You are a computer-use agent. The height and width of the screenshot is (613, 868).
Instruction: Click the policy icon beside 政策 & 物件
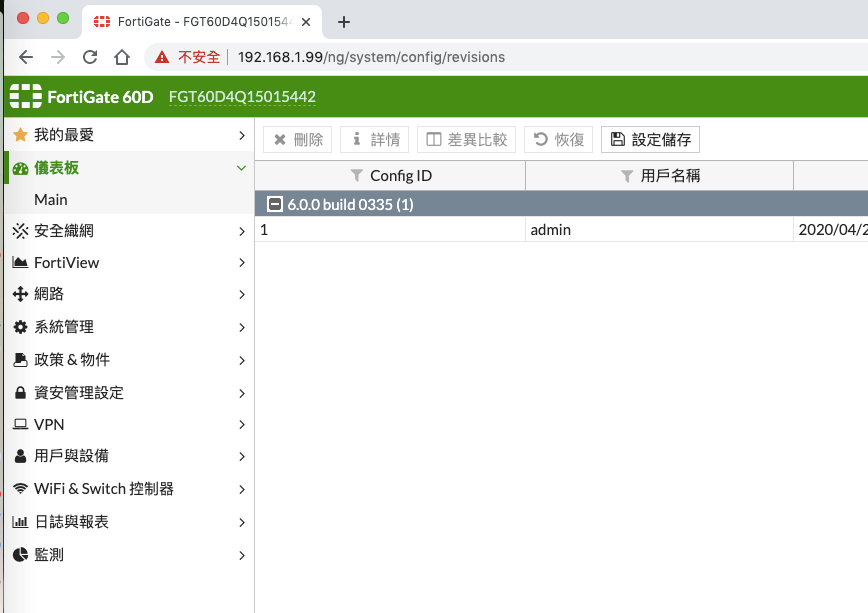click(x=20, y=360)
